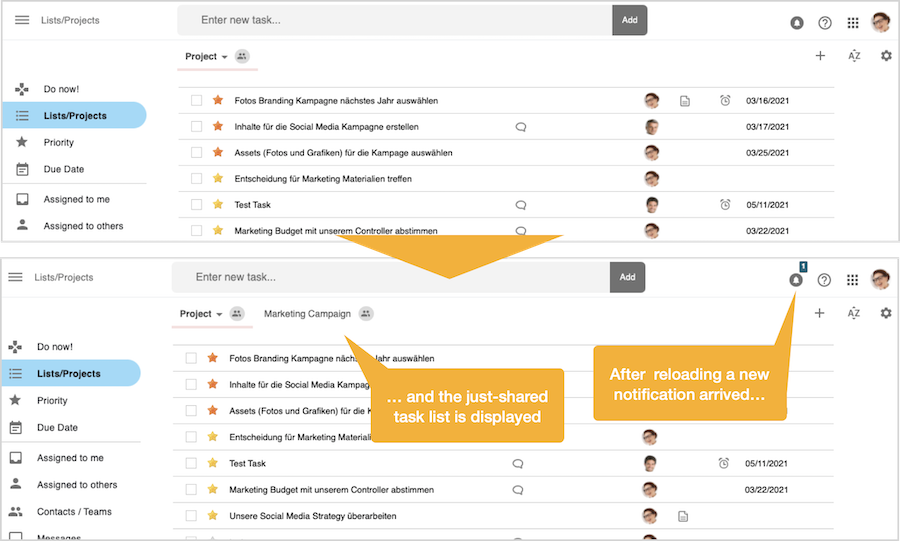Click the note icon on Unsere Social Media Strategy row

(x=683, y=516)
